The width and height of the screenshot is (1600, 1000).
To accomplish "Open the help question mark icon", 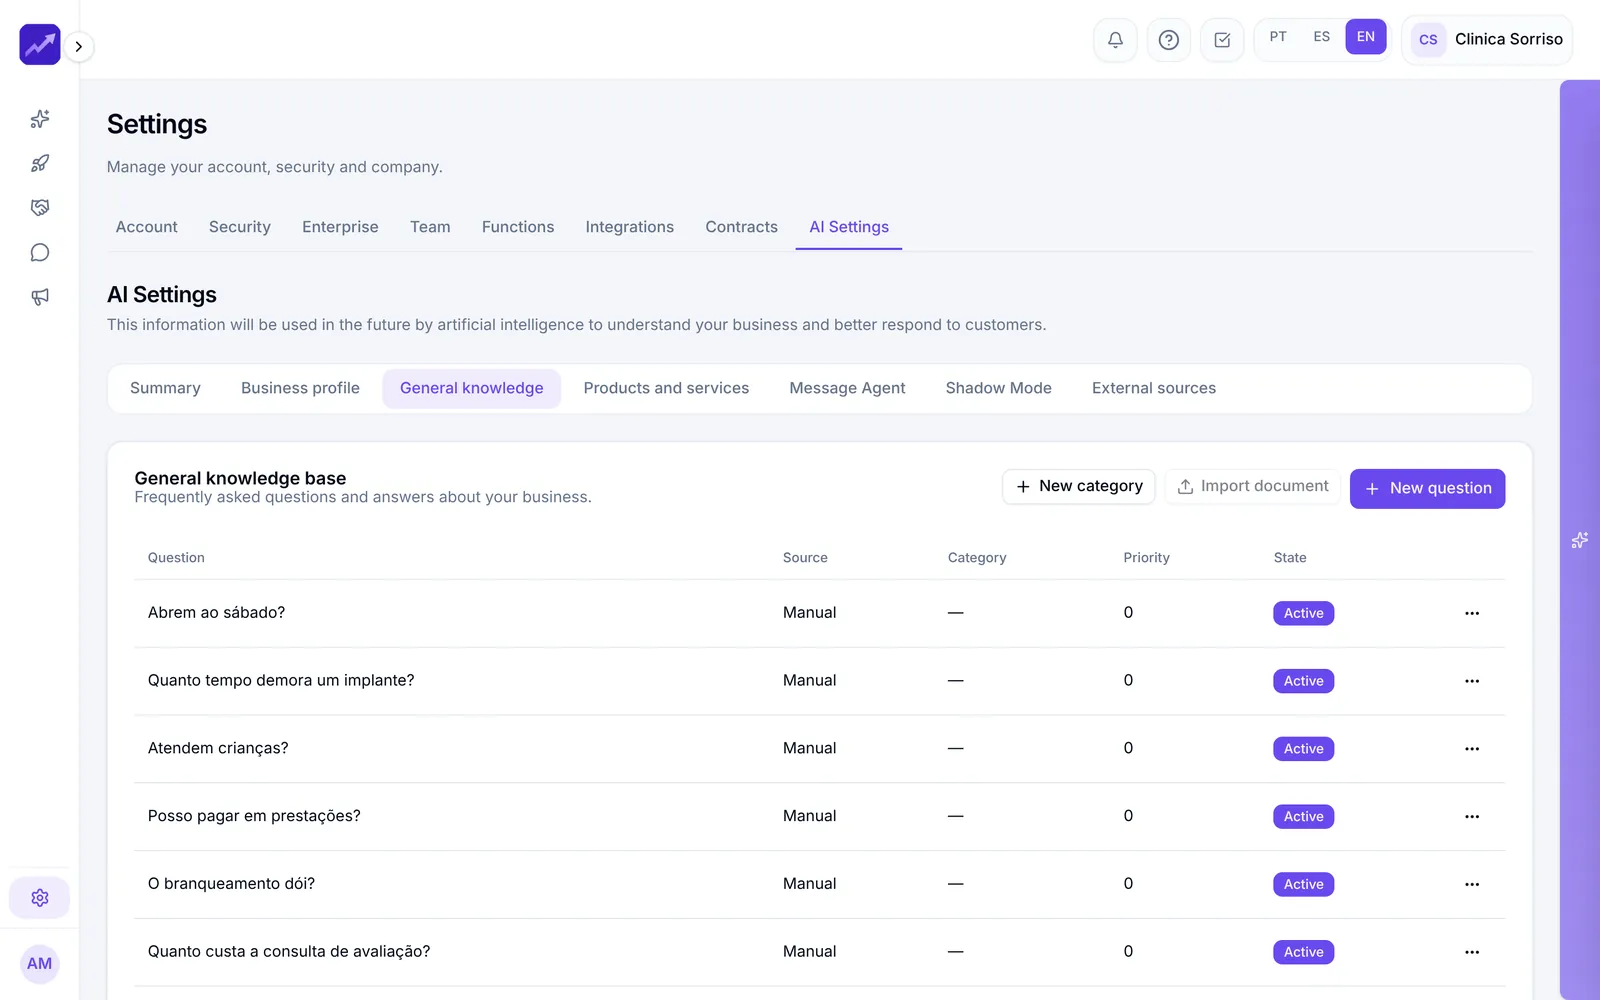I will [1168, 40].
